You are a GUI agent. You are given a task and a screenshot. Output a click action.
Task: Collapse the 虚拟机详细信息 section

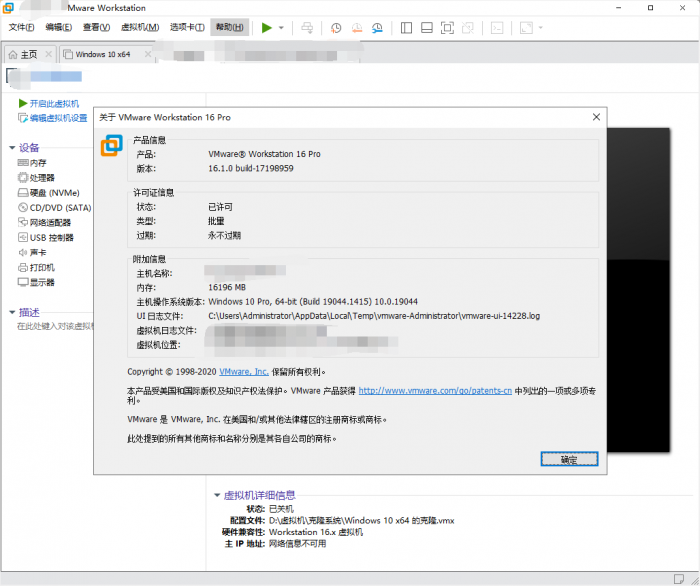coord(217,495)
